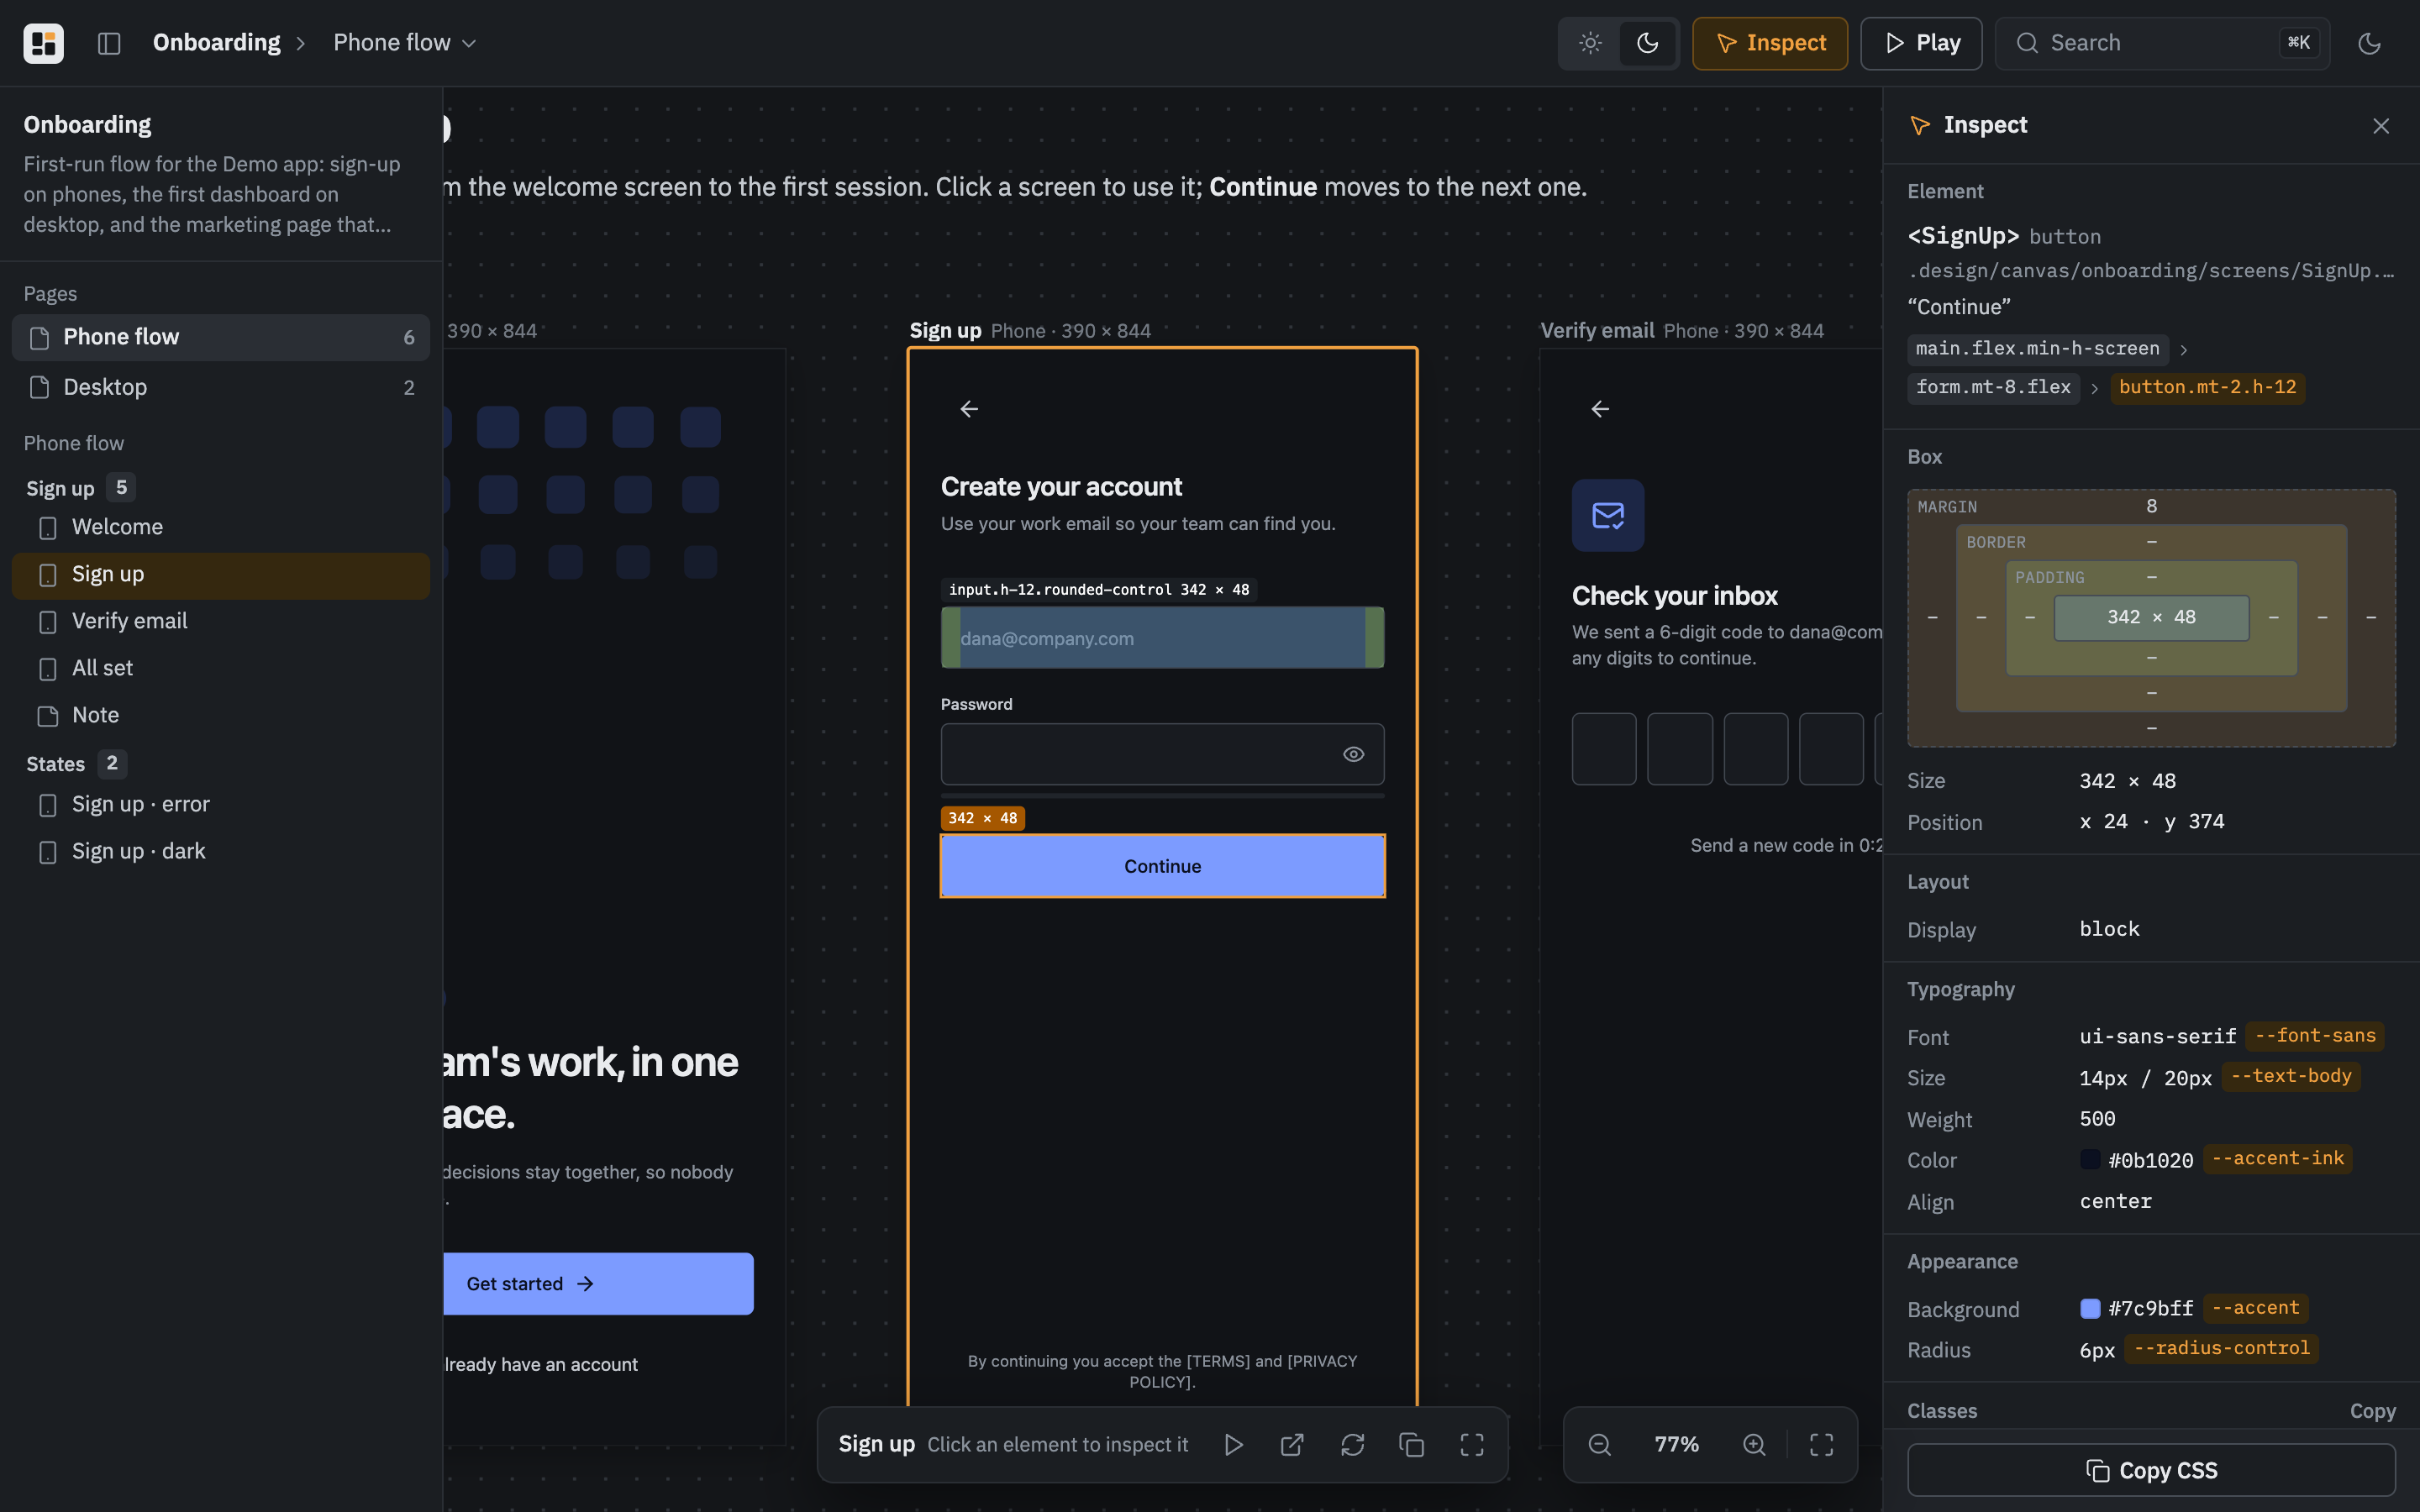Screen dimensions: 2420x1512
Task: Click the Verify email frame title label
Action: pos(1597,331)
